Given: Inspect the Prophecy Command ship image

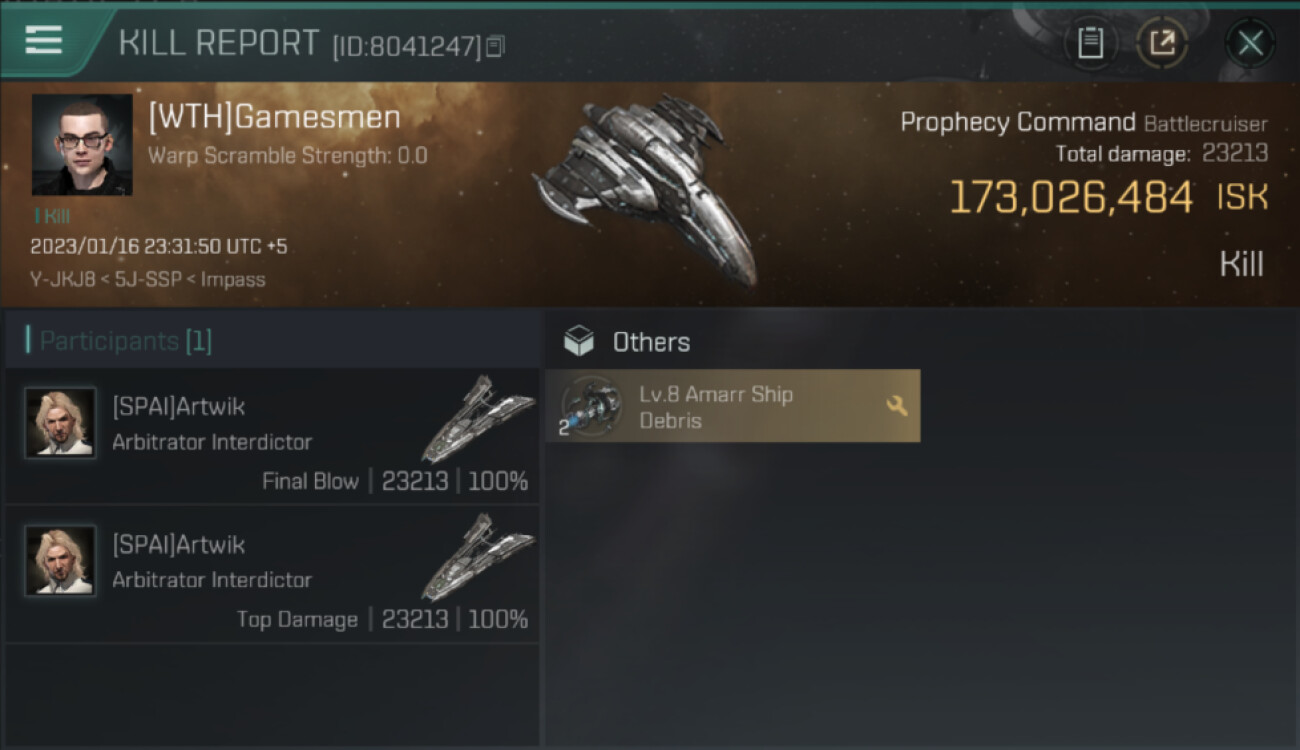Looking at the screenshot, I should click(645, 188).
